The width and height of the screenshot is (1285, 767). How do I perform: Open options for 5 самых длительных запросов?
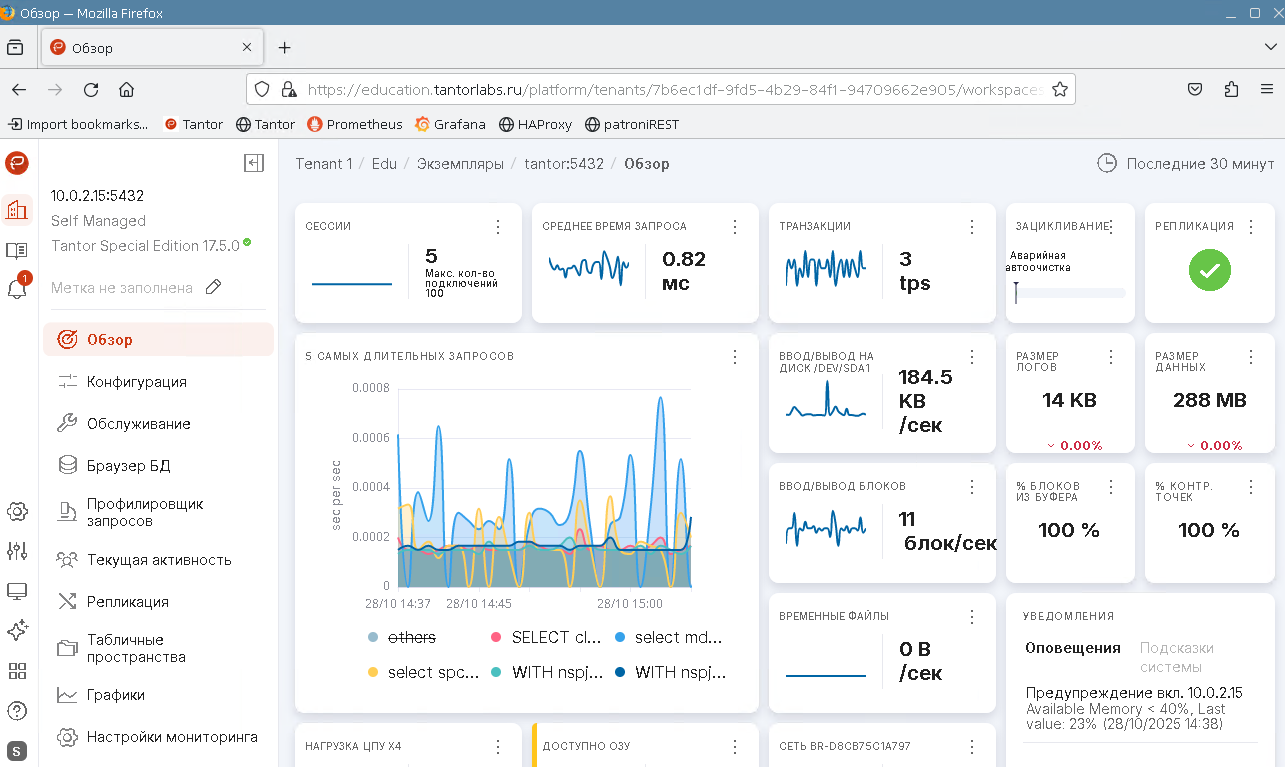pyautogui.click(x=735, y=357)
